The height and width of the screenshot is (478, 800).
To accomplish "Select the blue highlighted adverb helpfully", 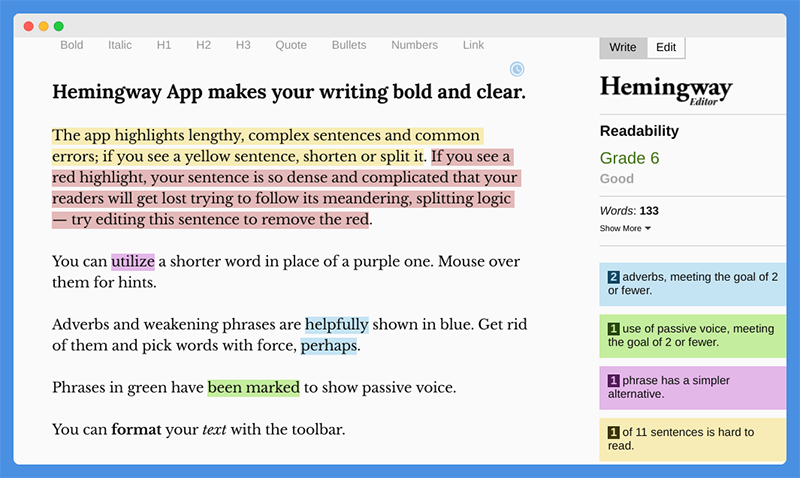I will (337, 324).
